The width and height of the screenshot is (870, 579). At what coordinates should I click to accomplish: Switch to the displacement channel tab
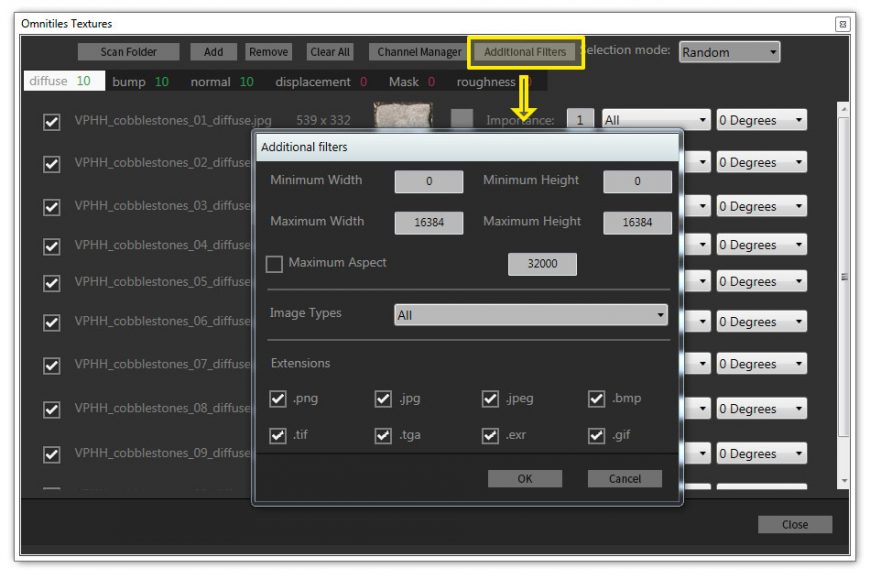(320, 82)
